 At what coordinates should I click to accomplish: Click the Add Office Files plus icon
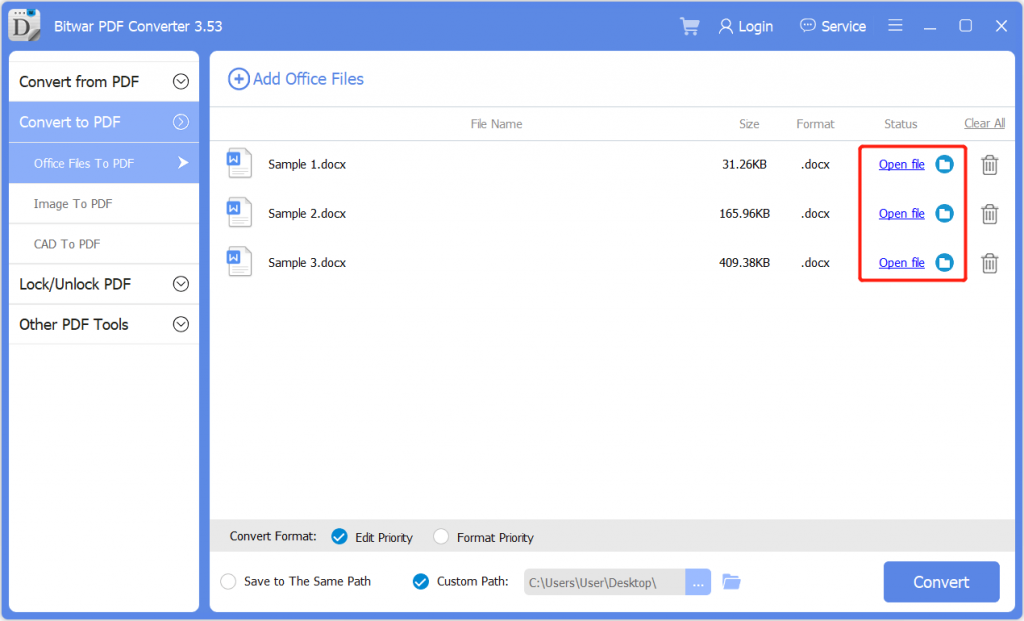pos(239,78)
